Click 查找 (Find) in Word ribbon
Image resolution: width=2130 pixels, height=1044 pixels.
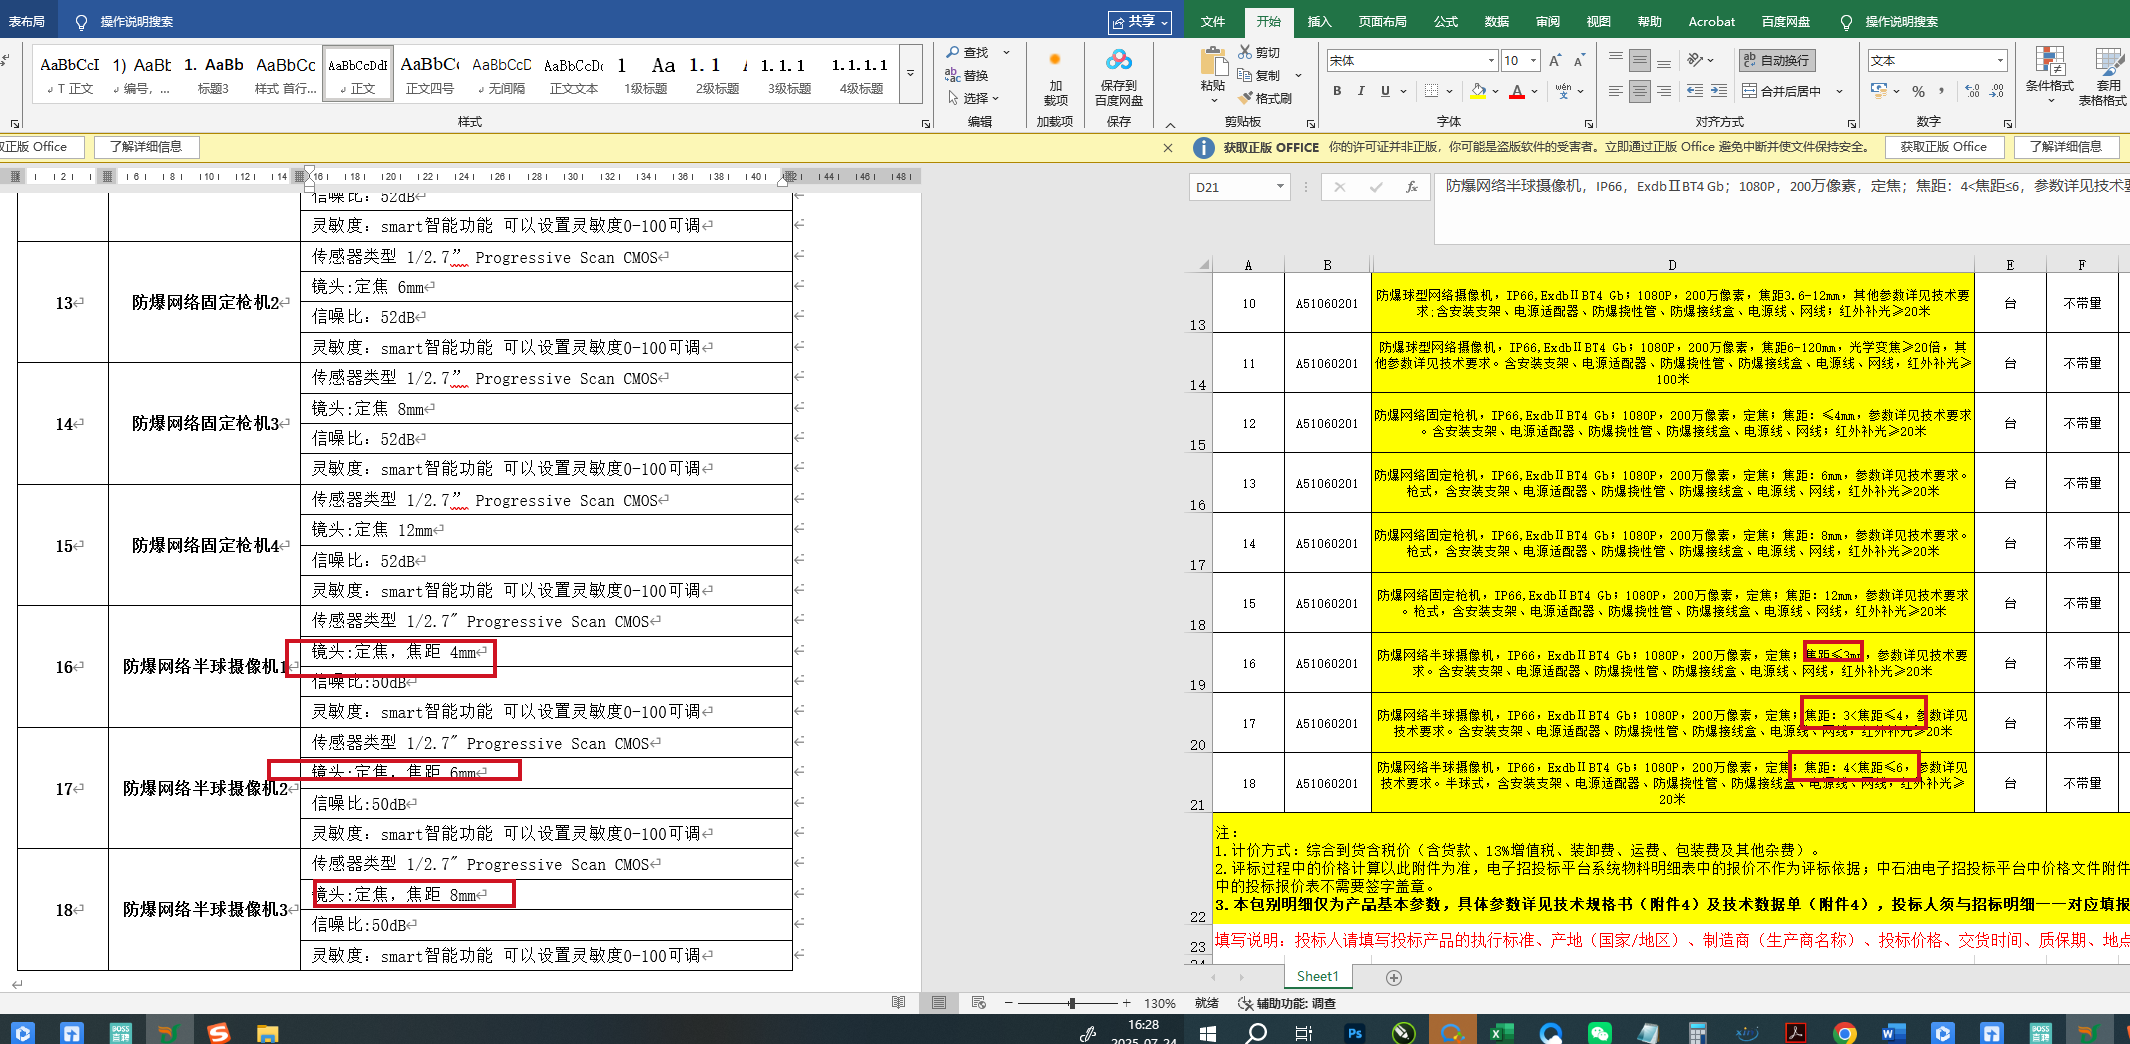point(967,52)
